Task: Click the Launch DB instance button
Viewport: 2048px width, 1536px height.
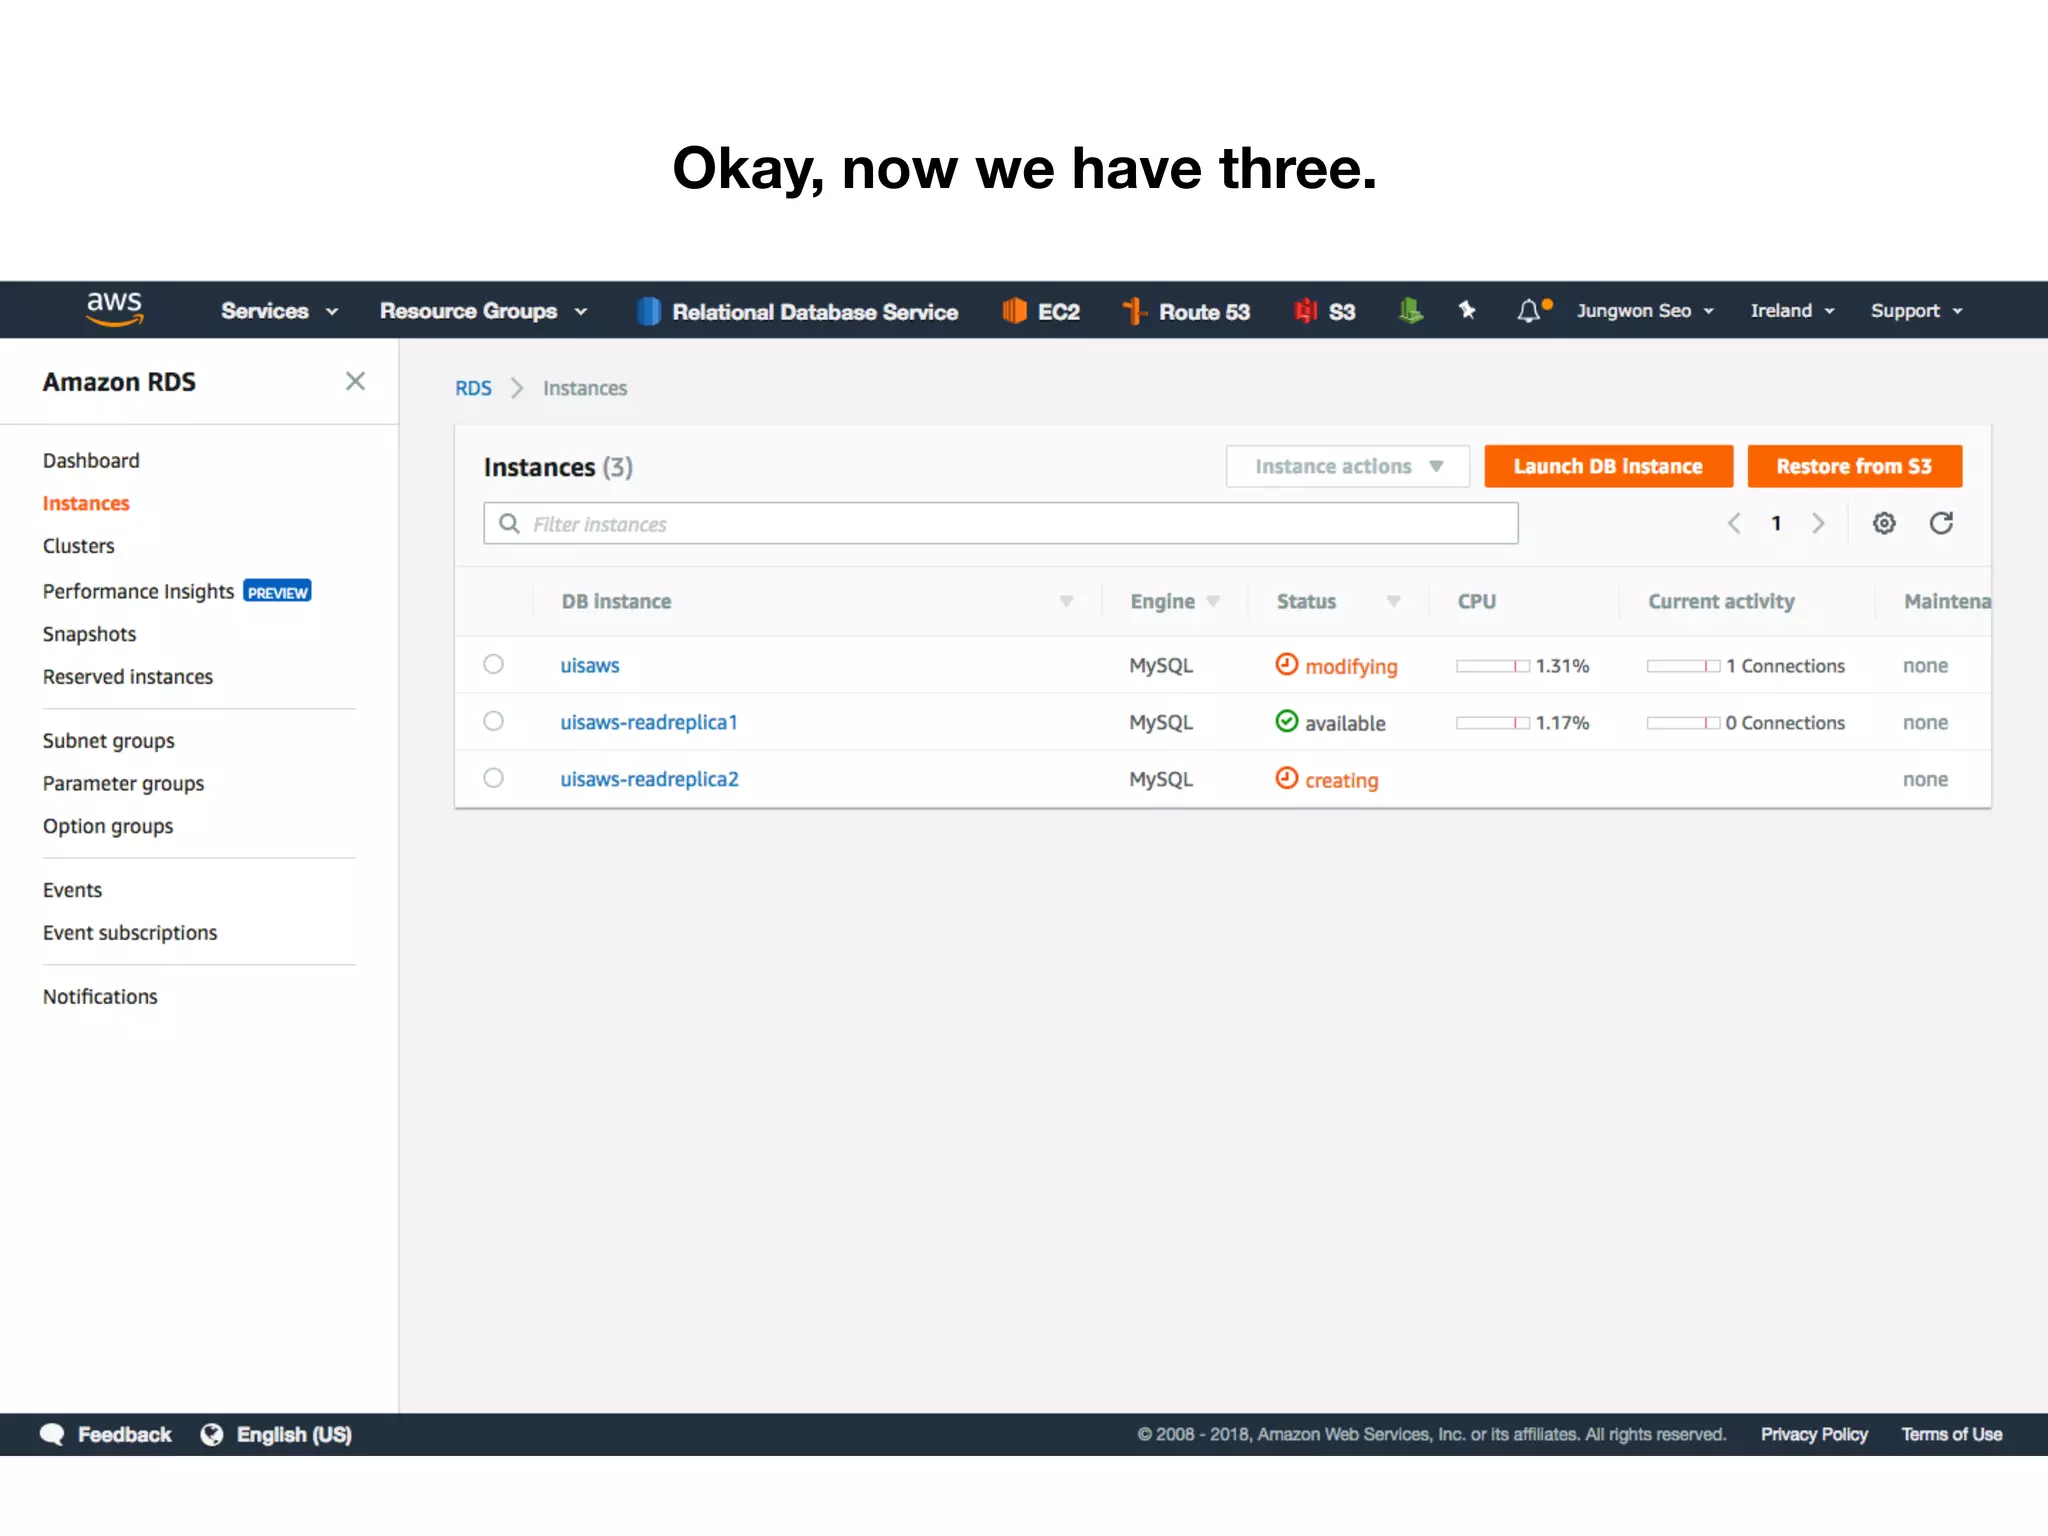Action: pyautogui.click(x=1607, y=466)
